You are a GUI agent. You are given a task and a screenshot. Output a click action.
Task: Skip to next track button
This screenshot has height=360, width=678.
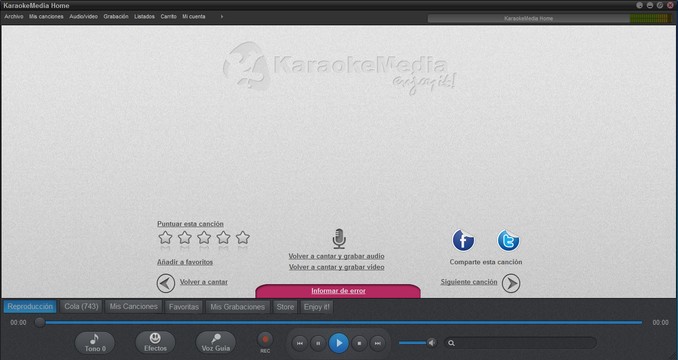tap(377, 343)
